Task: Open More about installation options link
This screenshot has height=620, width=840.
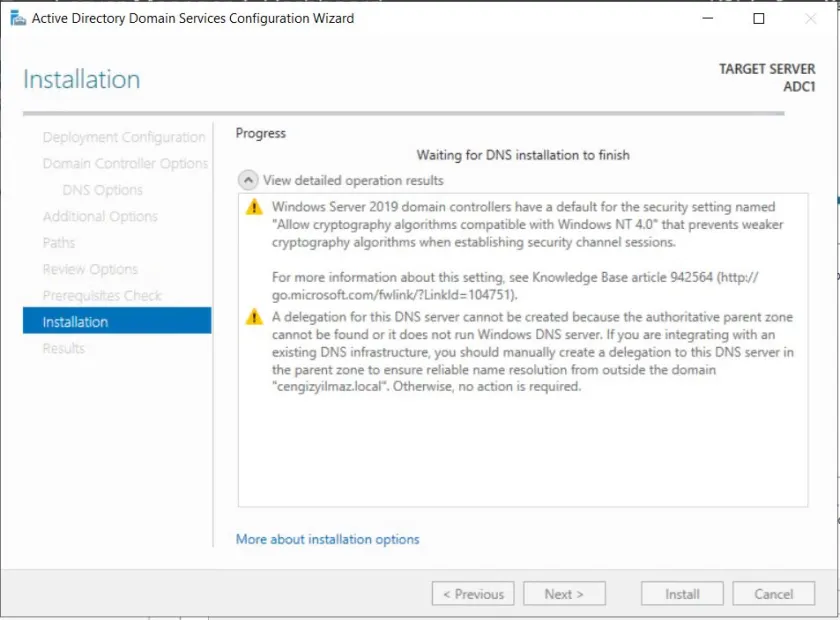Action: tap(327, 539)
